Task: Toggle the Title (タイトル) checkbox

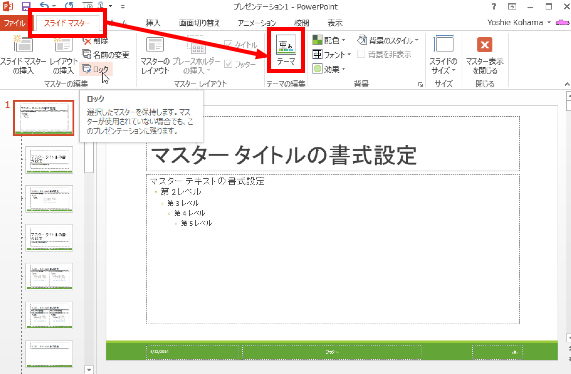Action: [228, 44]
